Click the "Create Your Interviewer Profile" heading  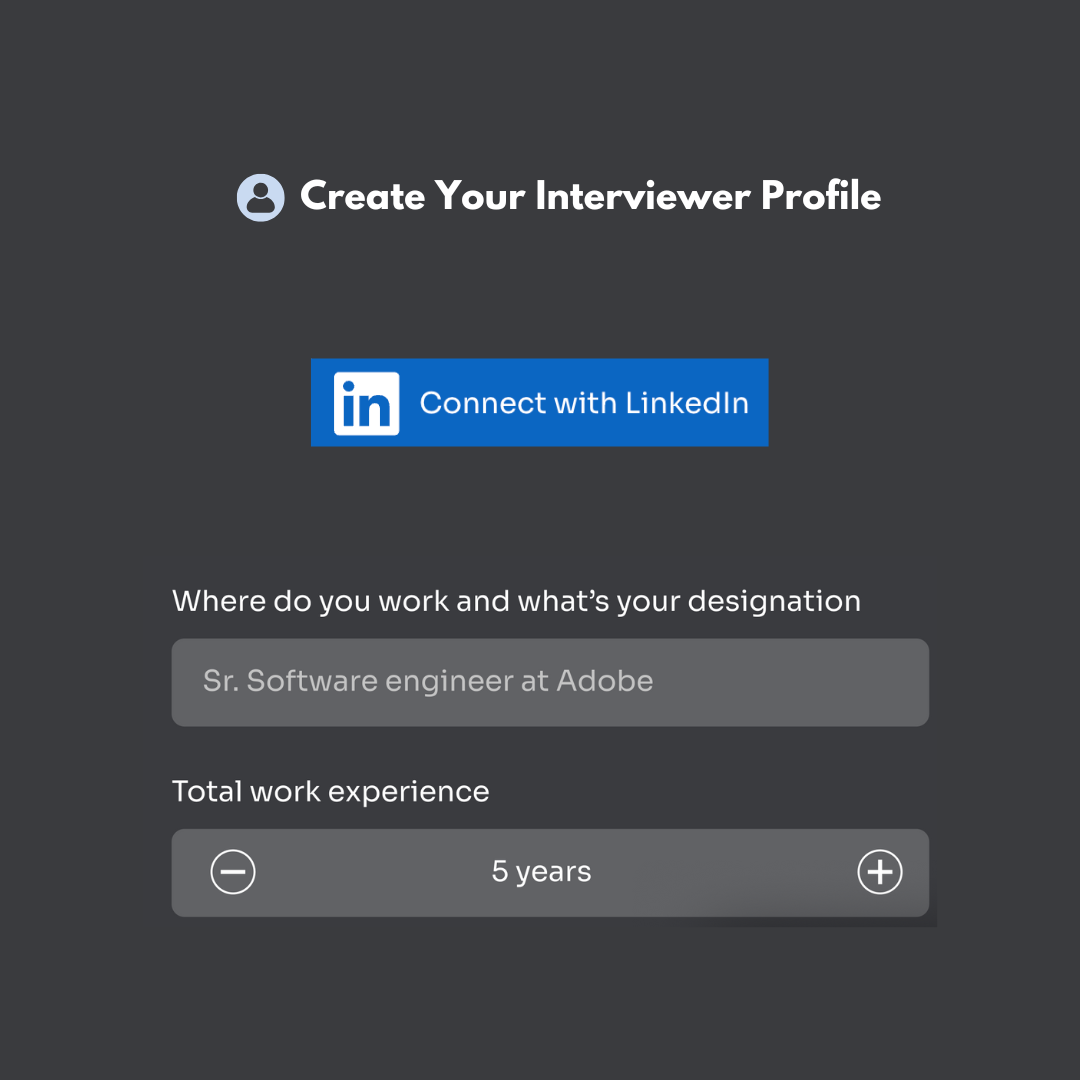[x=590, y=196]
